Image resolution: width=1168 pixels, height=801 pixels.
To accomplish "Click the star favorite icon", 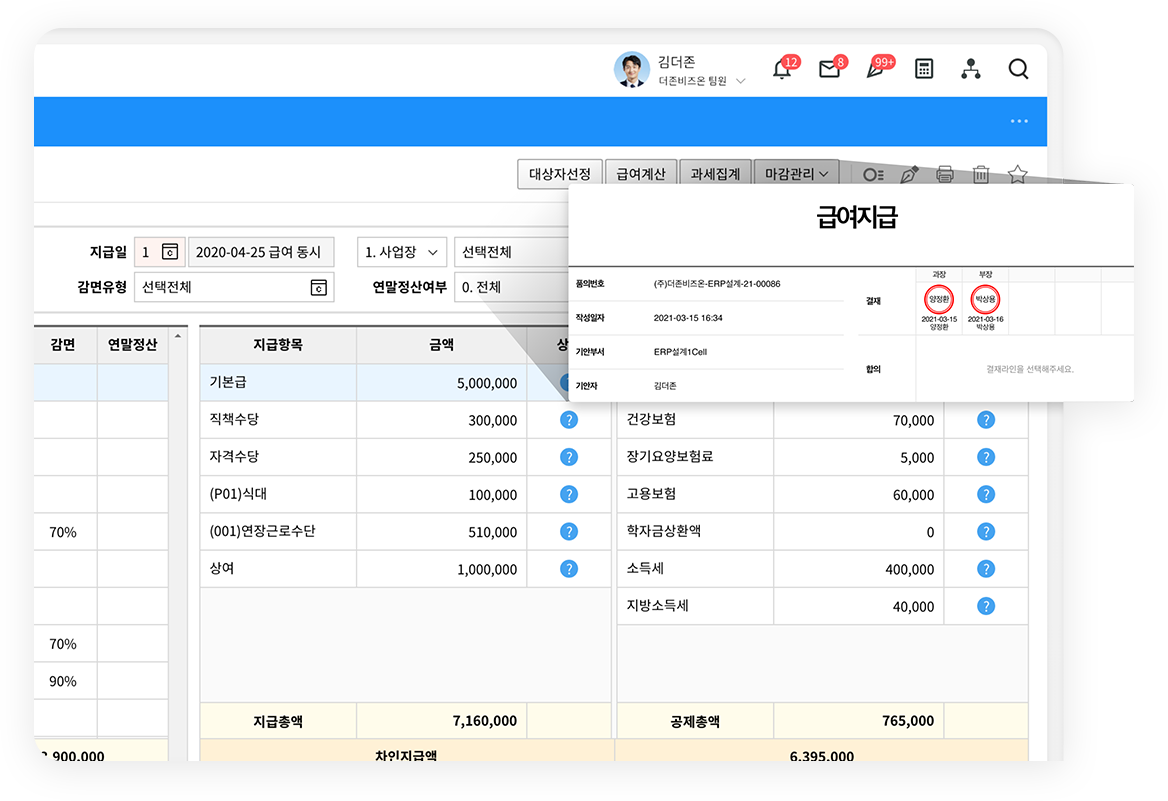I will [x=1018, y=174].
